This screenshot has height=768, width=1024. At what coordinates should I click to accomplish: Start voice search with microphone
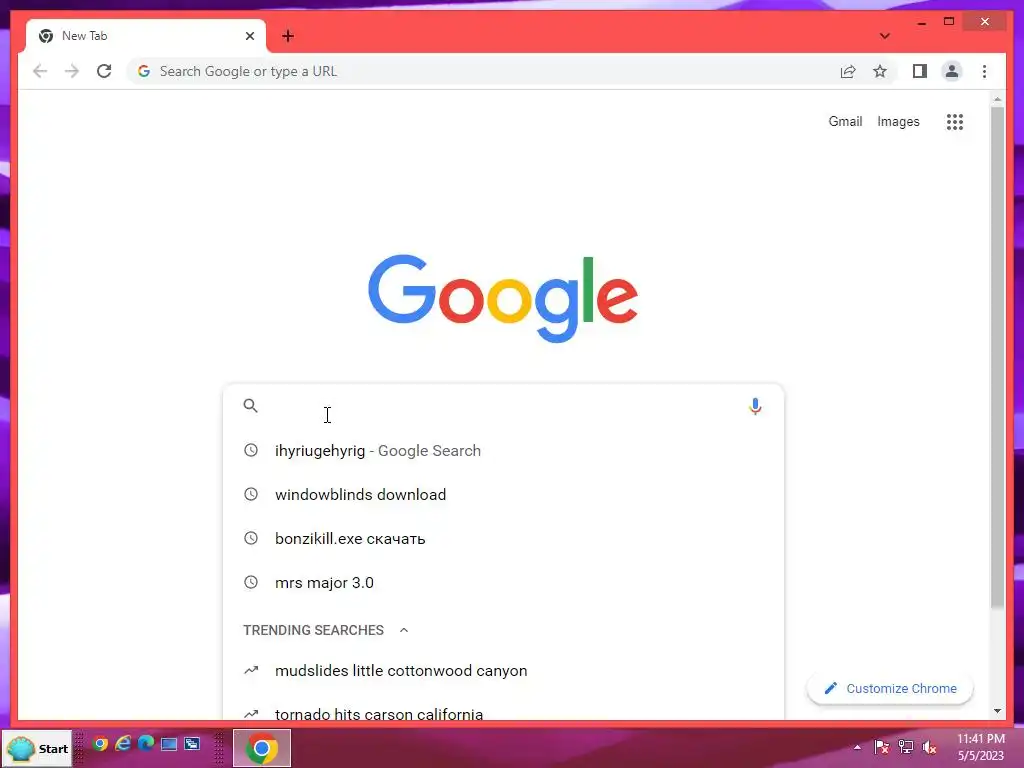755,406
